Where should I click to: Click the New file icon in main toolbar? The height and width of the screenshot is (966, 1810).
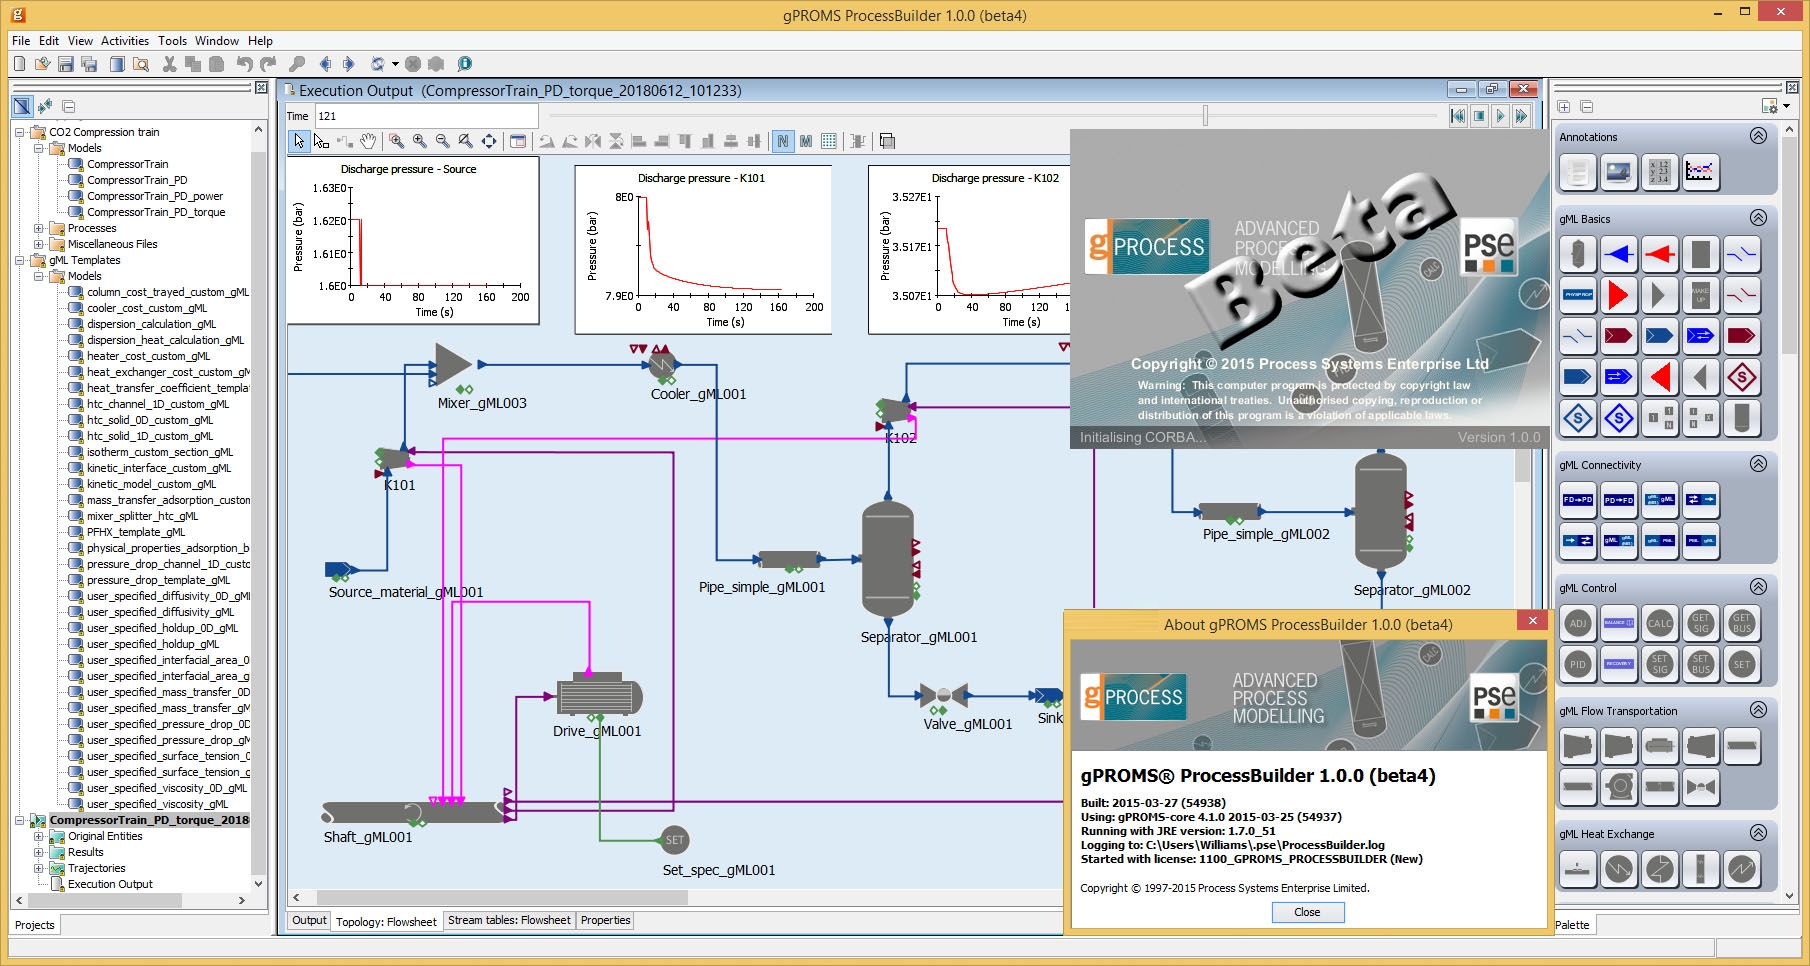(19, 64)
